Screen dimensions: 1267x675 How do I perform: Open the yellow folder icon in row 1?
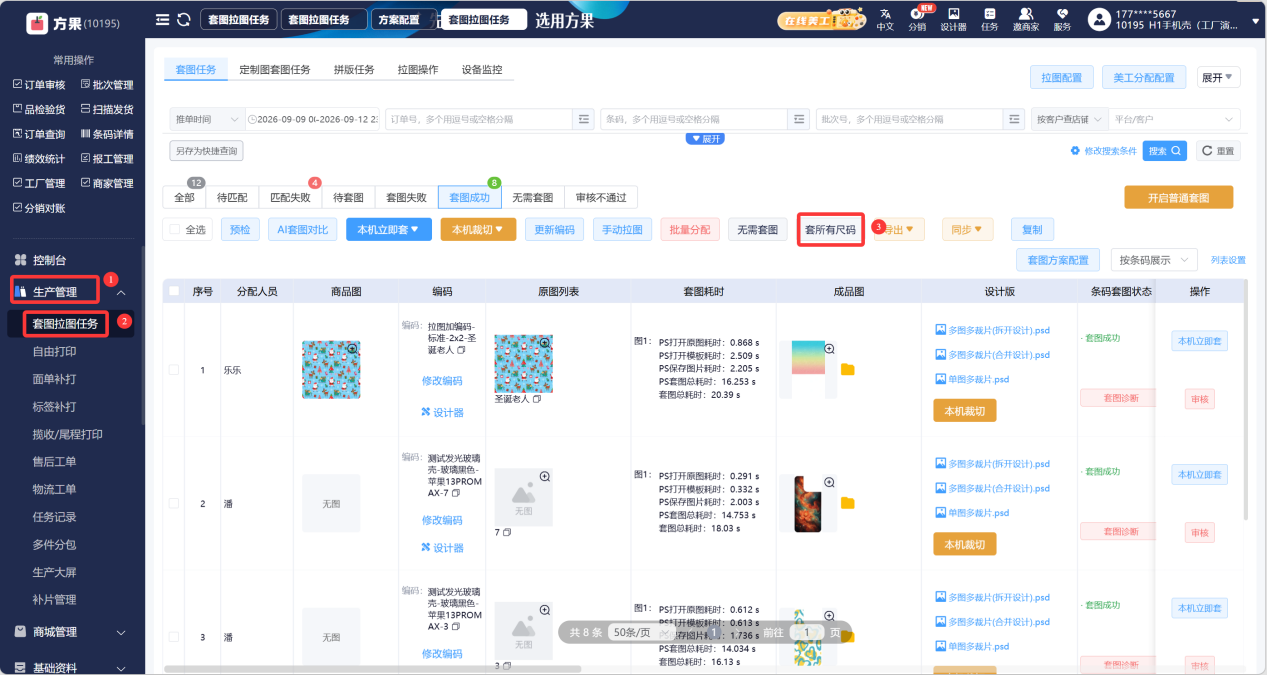coord(848,370)
